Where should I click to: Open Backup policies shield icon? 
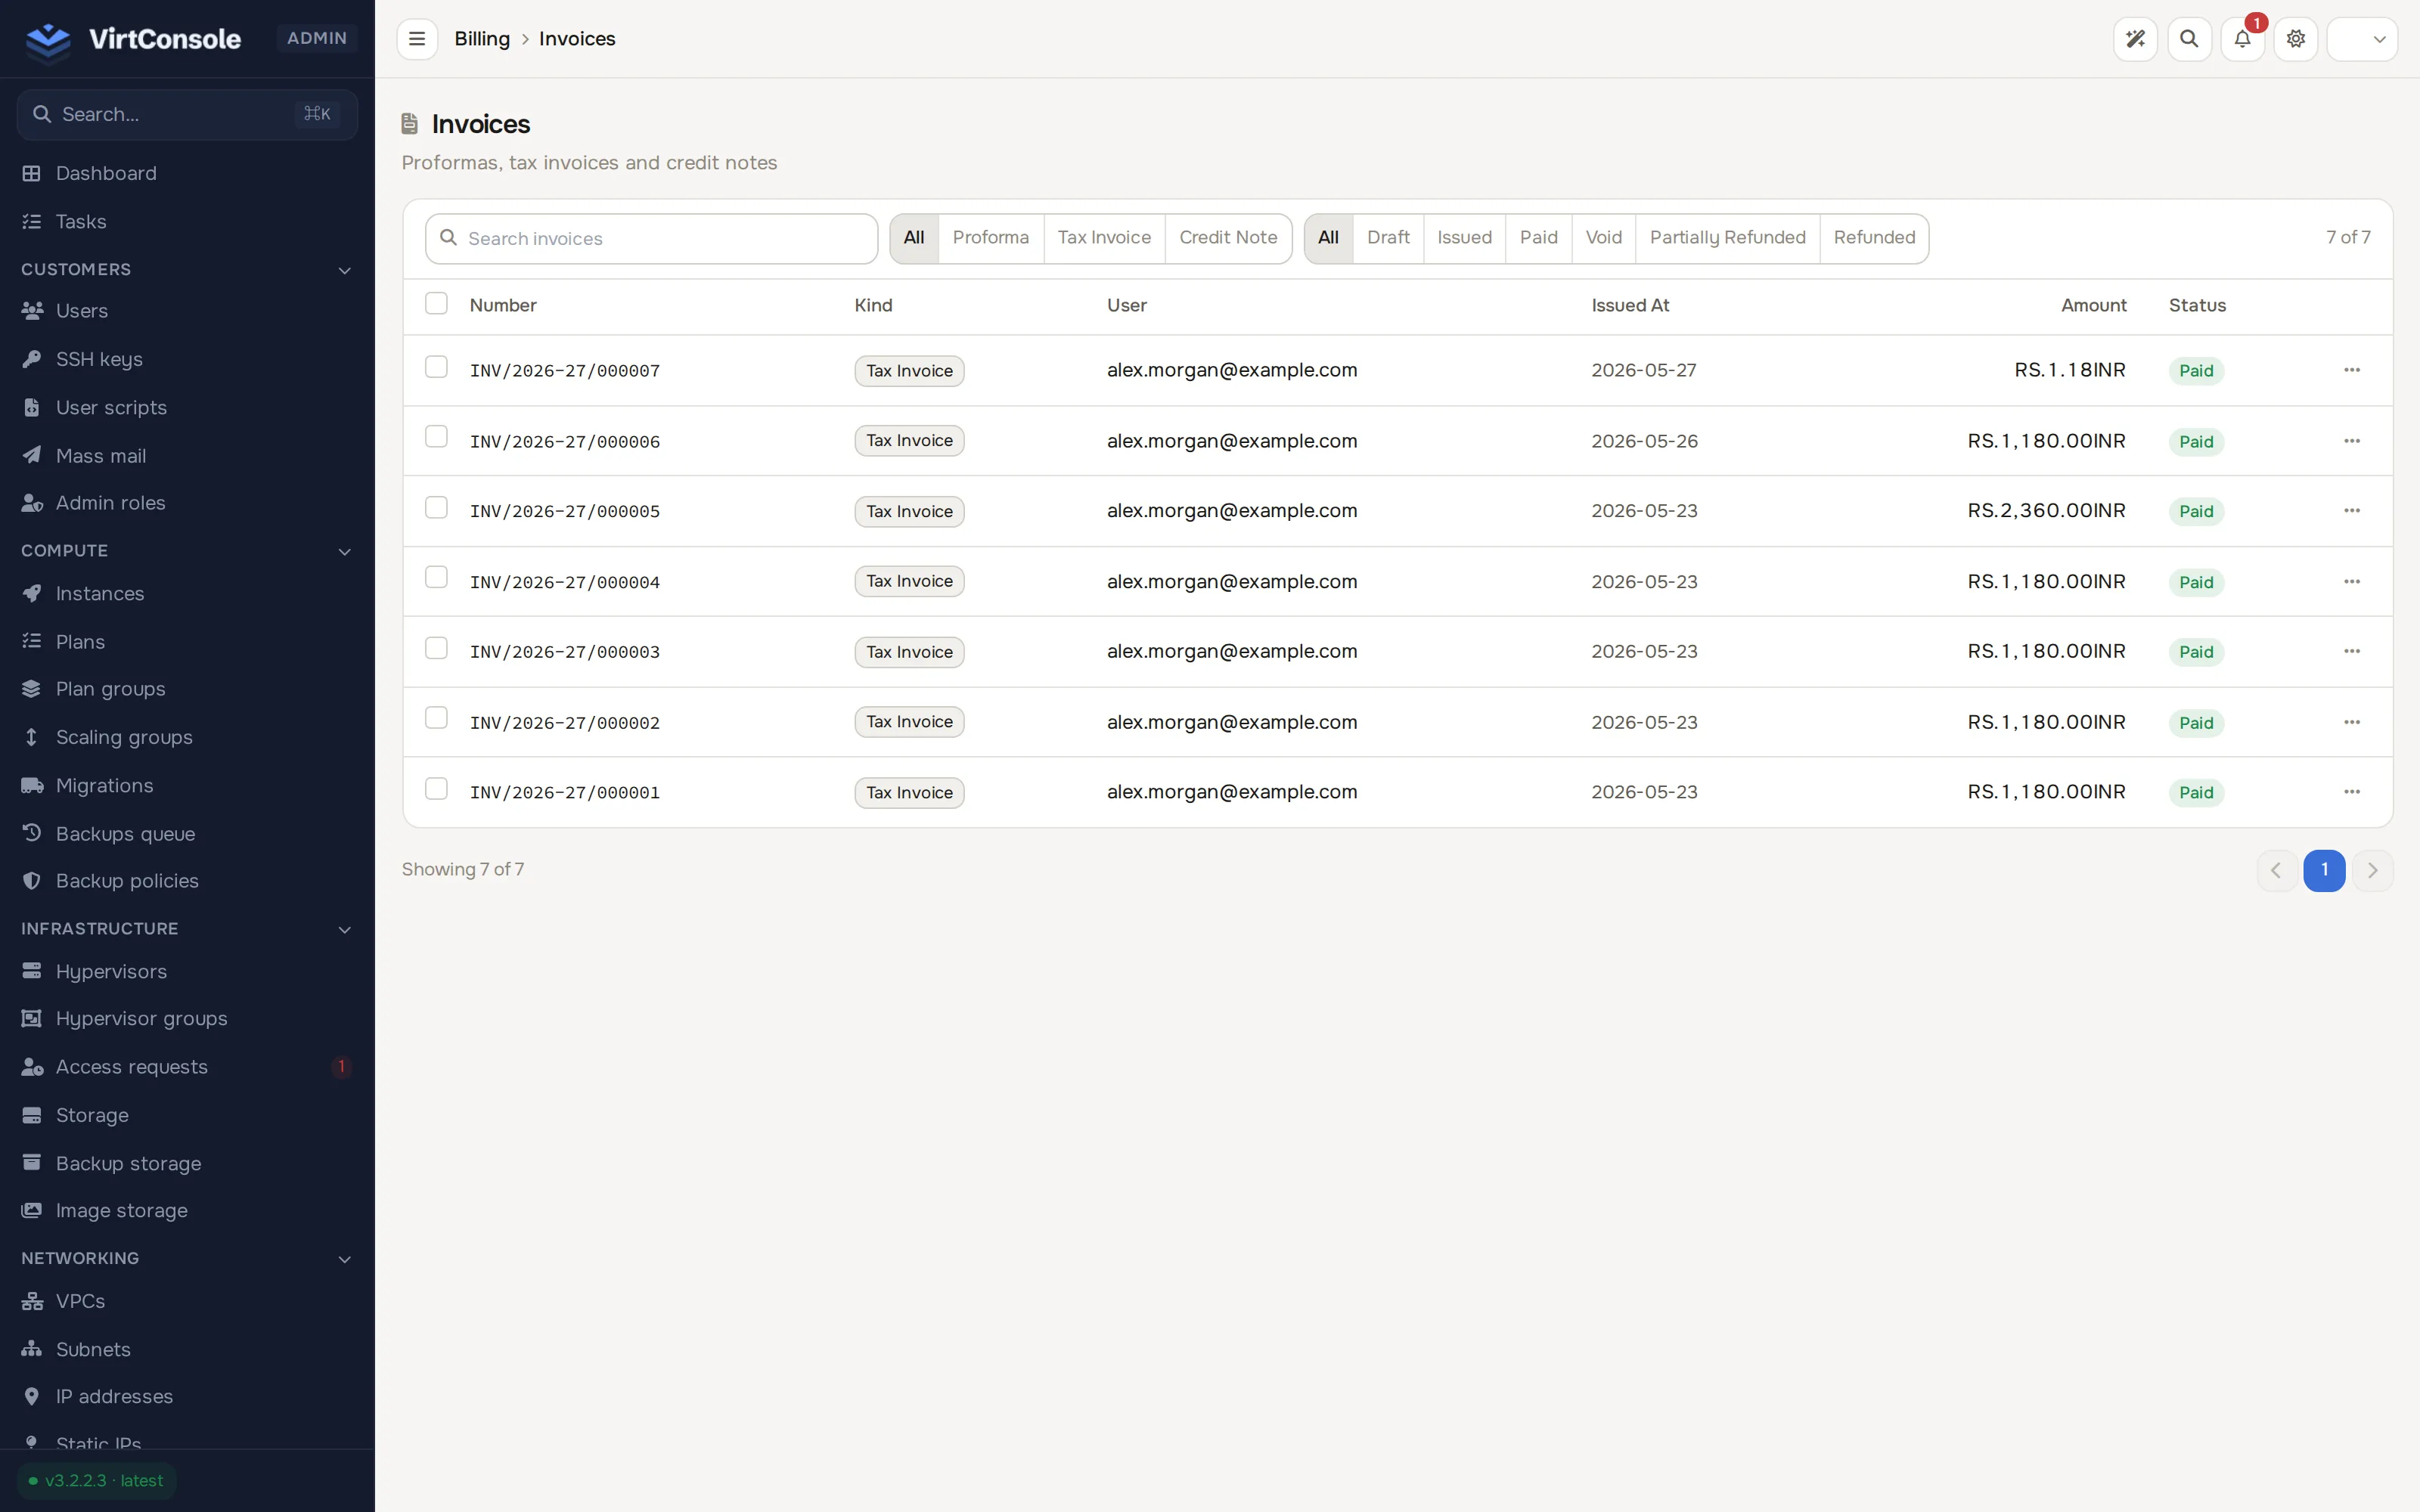(x=32, y=881)
